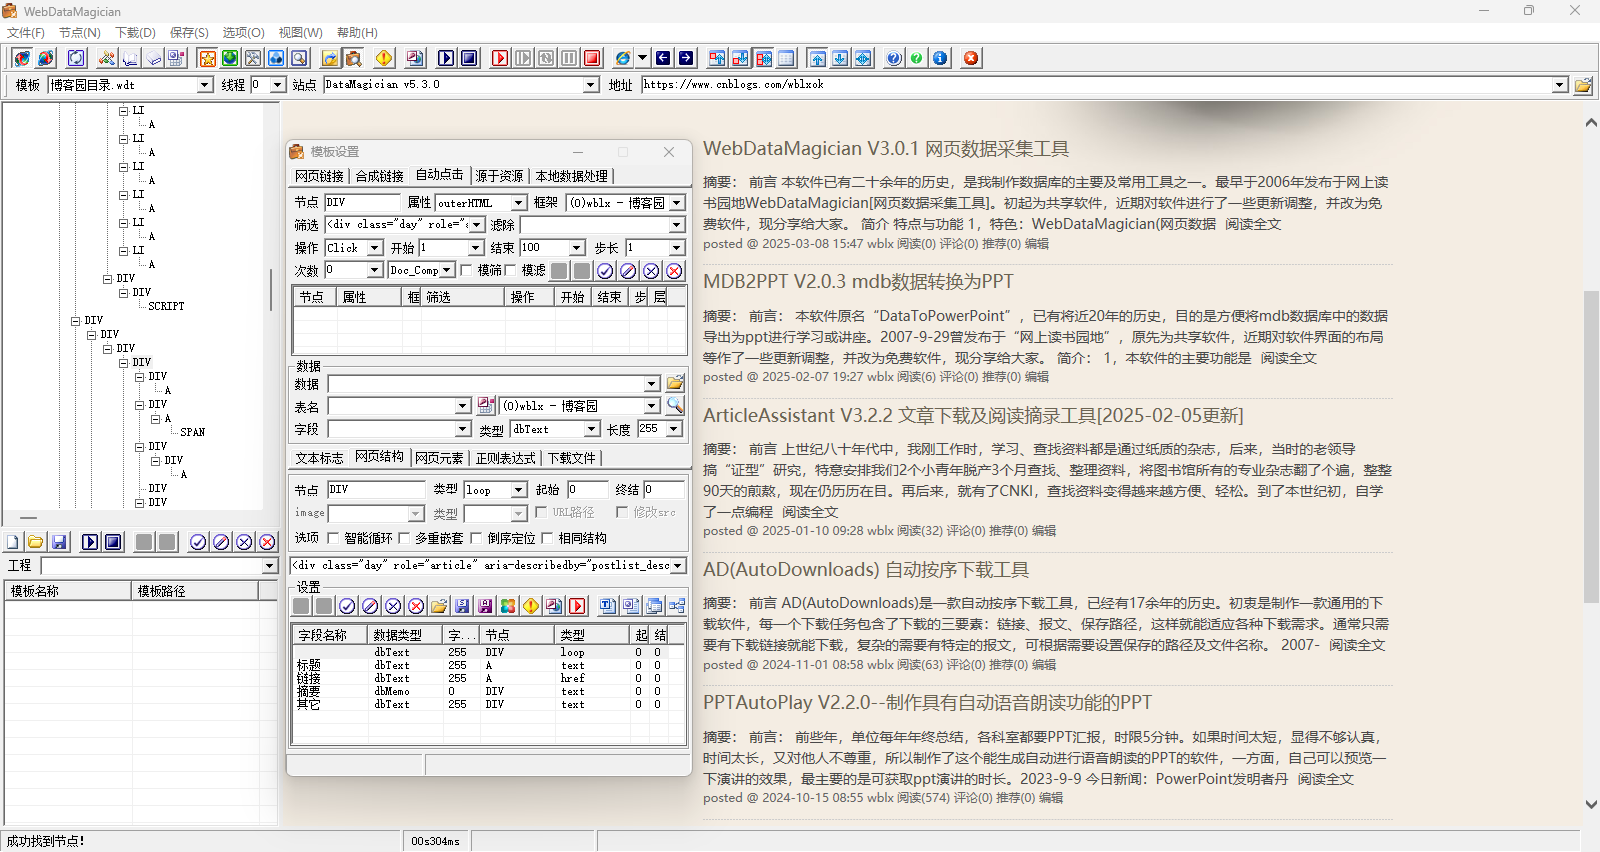Switch to the 本地数据处理 tab
Image resolution: width=1600 pixels, height=852 pixels.
tap(572, 176)
